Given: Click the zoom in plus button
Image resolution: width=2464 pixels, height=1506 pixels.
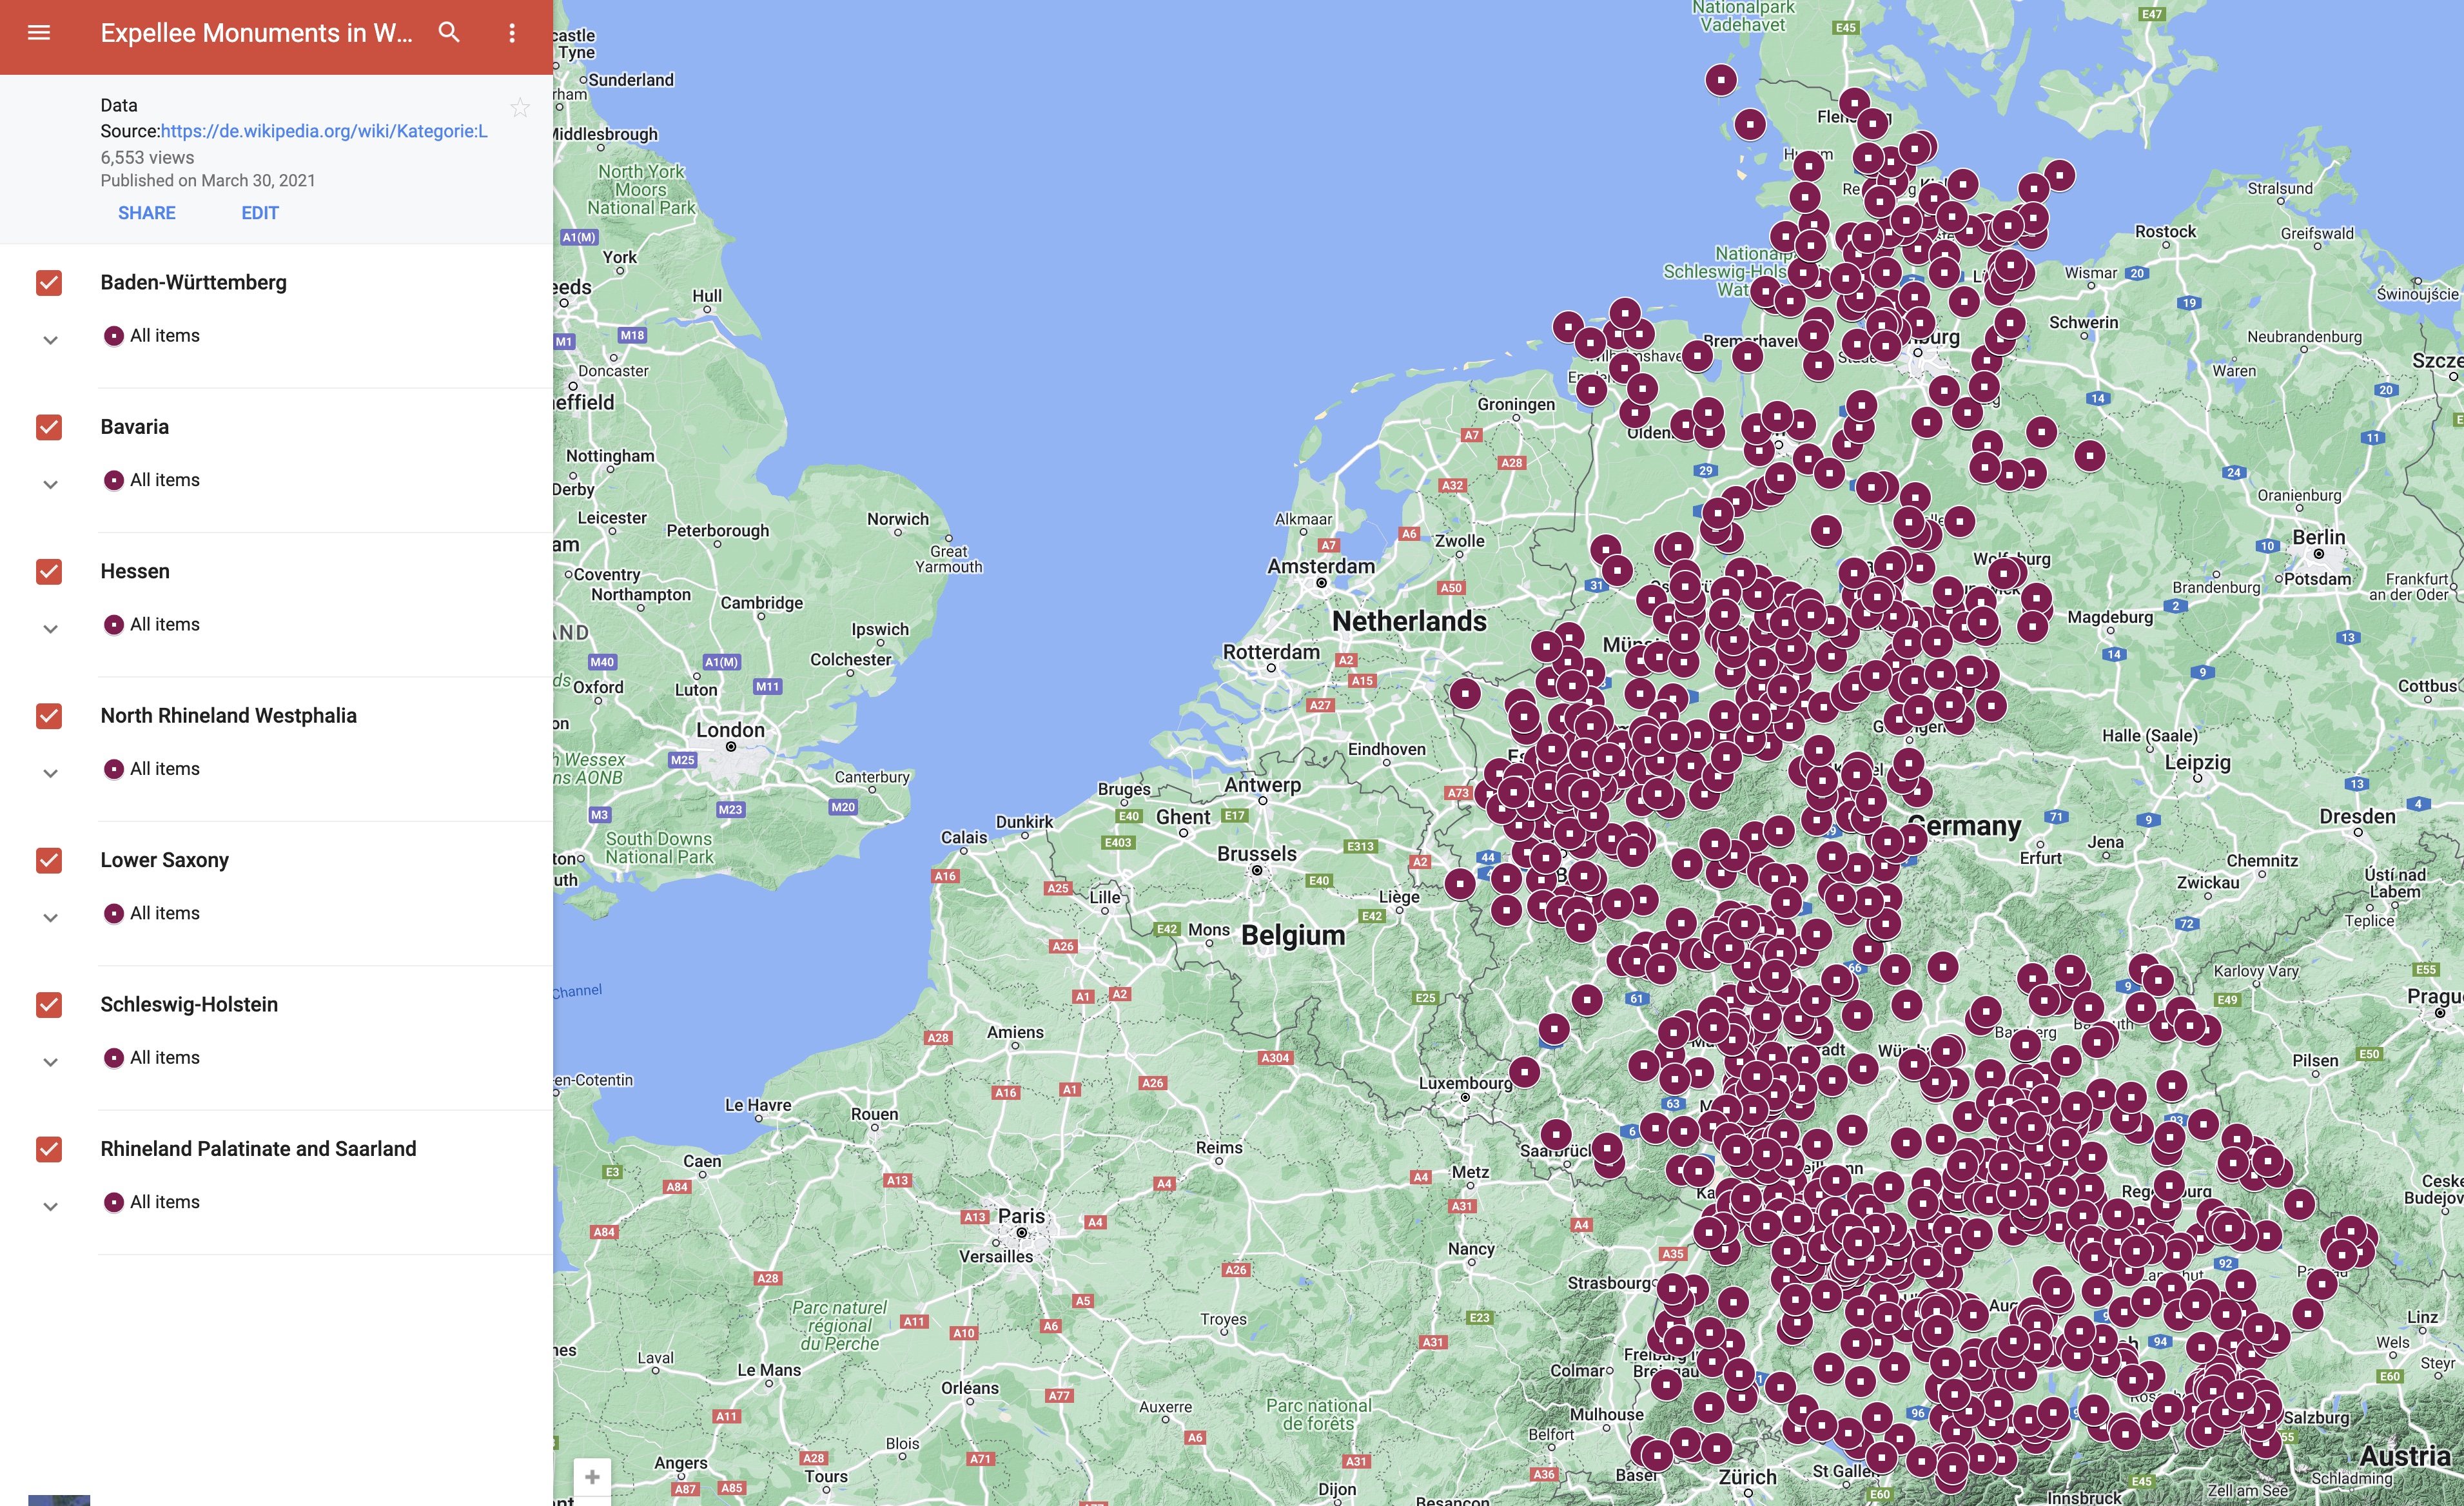Looking at the screenshot, I should [592, 1477].
